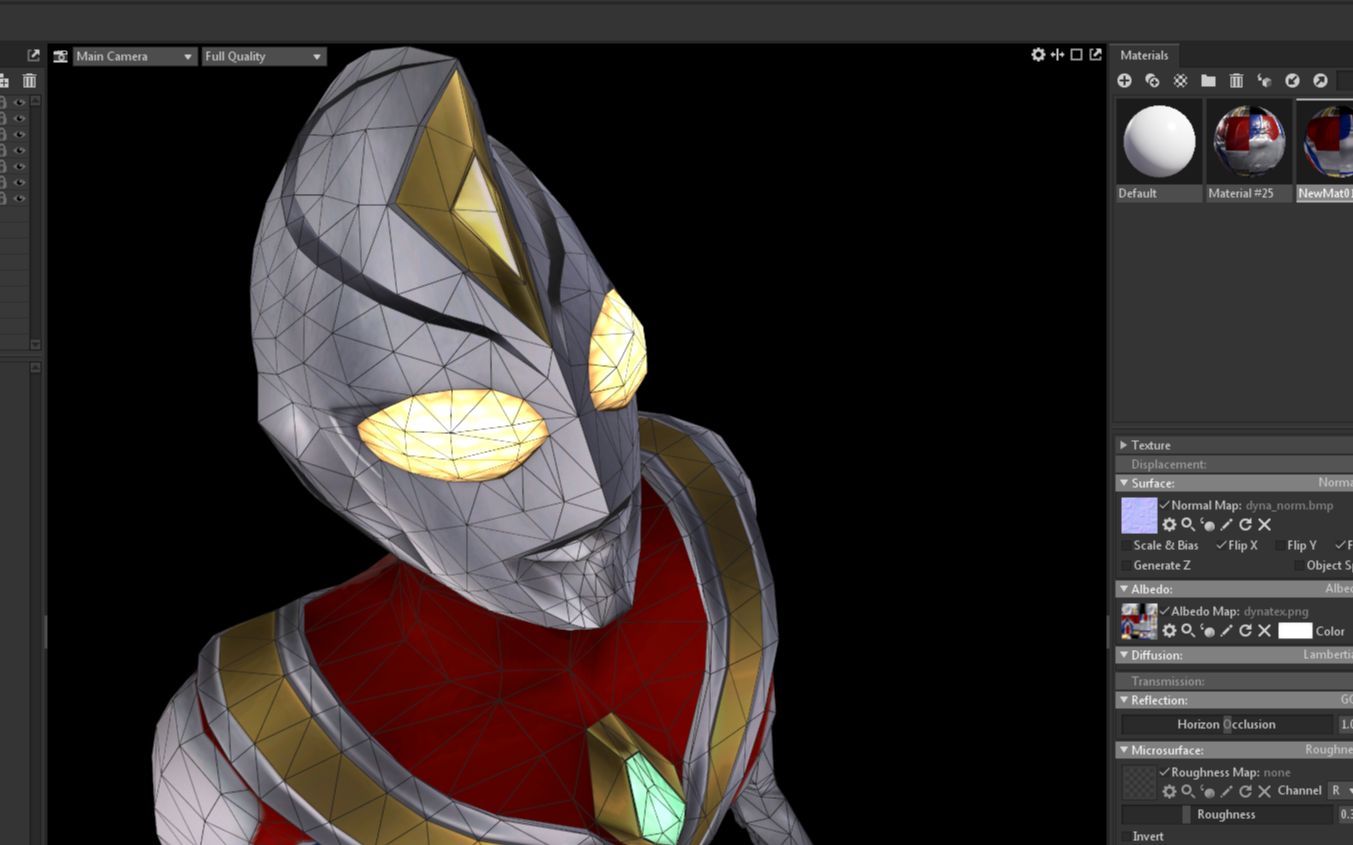Maximize the viewport with the square icon
The height and width of the screenshot is (845, 1353).
coord(1076,55)
